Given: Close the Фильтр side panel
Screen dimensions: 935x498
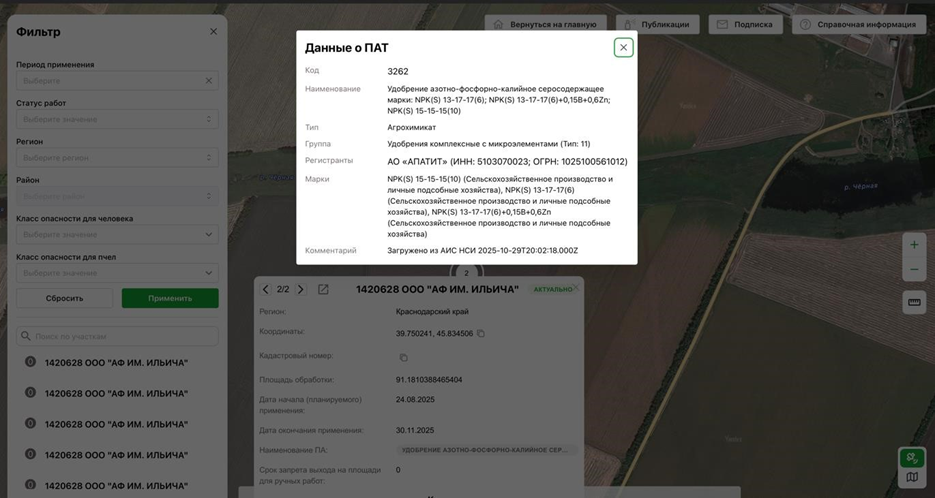Looking at the screenshot, I should pyautogui.click(x=213, y=32).
